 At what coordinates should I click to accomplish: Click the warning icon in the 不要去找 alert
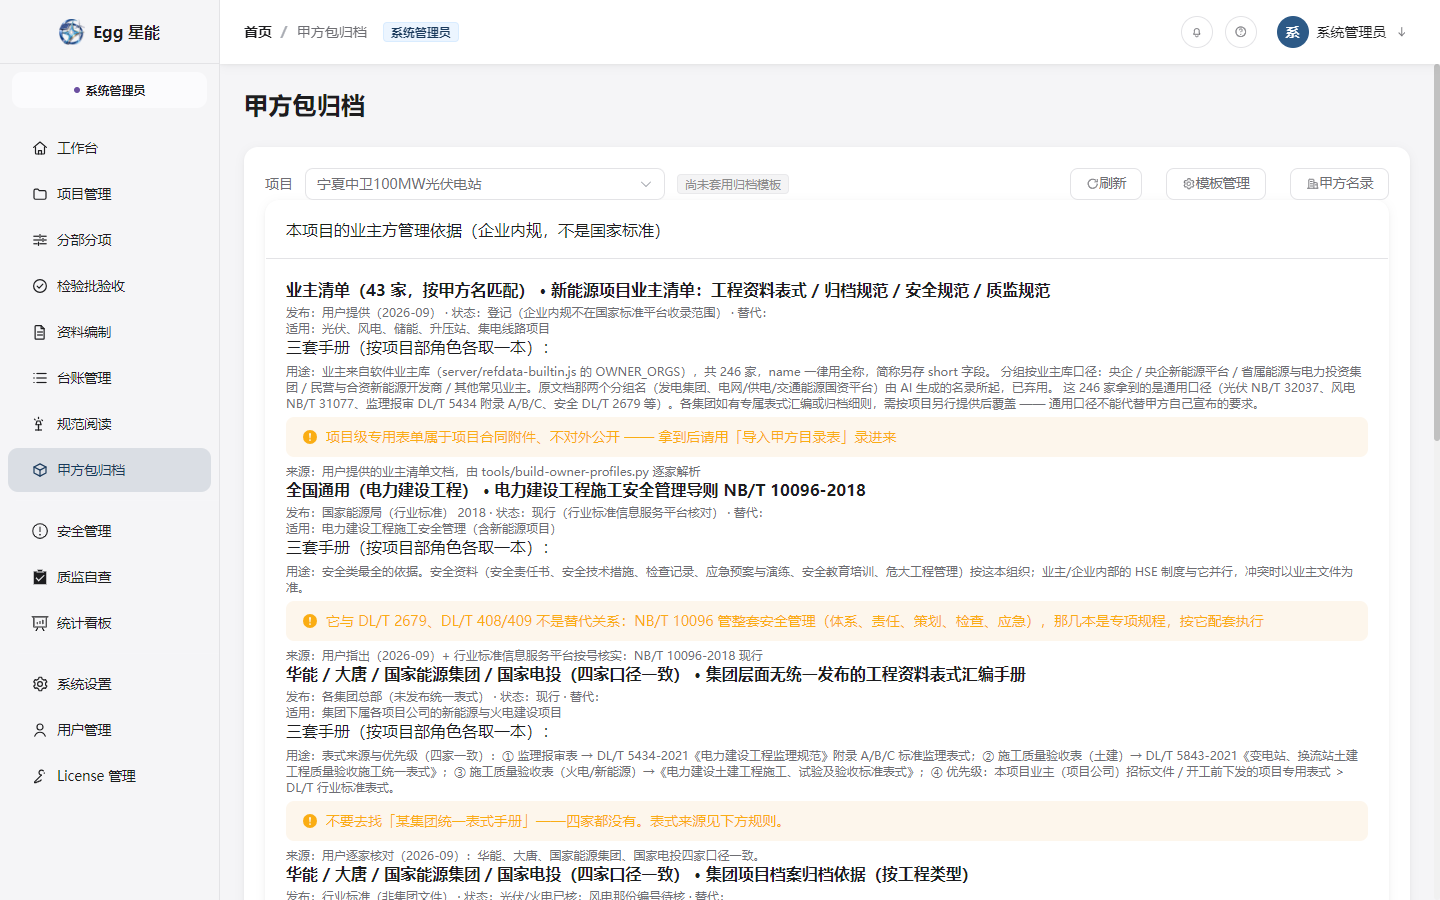coord(310,821)
